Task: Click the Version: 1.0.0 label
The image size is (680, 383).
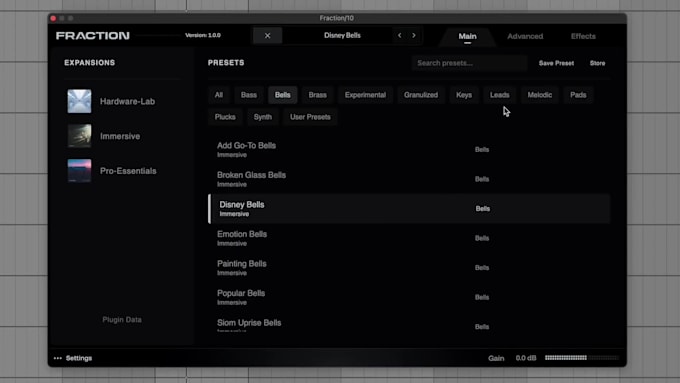Action: click(203, 35)
